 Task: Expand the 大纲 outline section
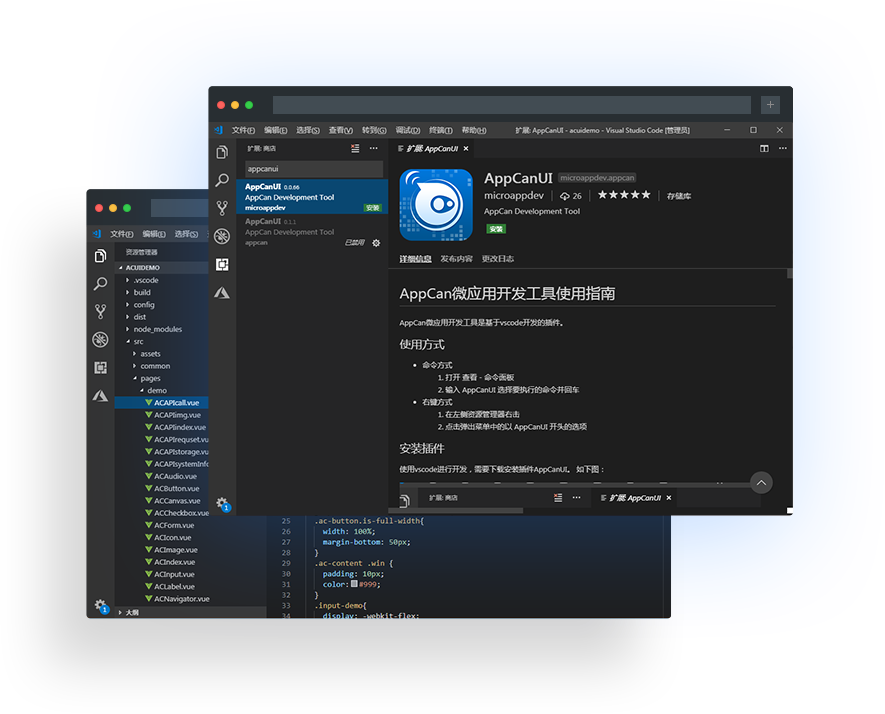120,612
